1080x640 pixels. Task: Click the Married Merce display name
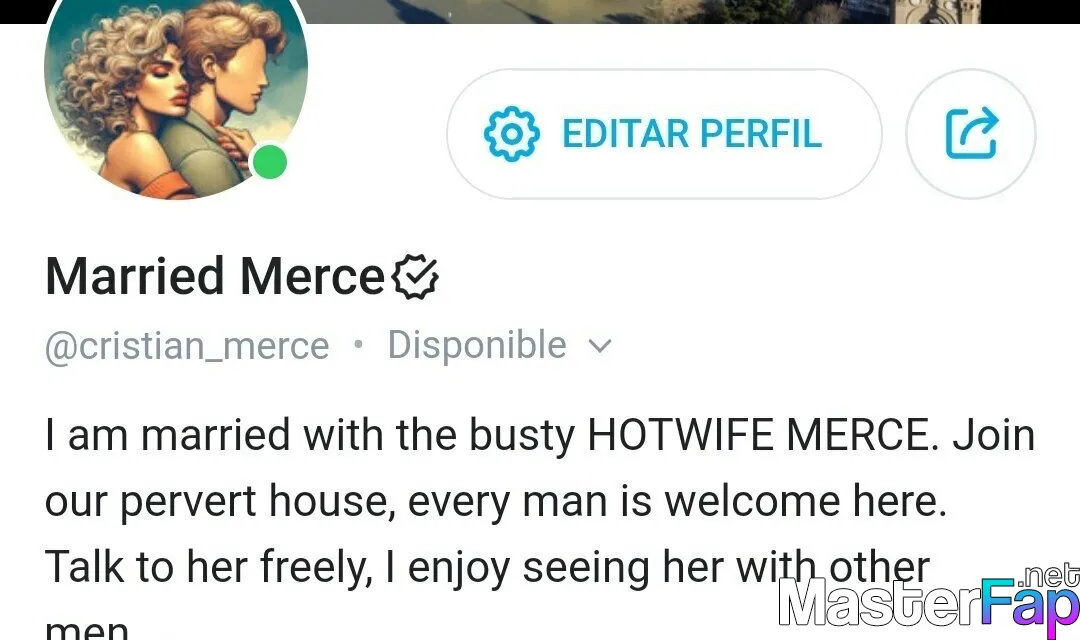215,276
